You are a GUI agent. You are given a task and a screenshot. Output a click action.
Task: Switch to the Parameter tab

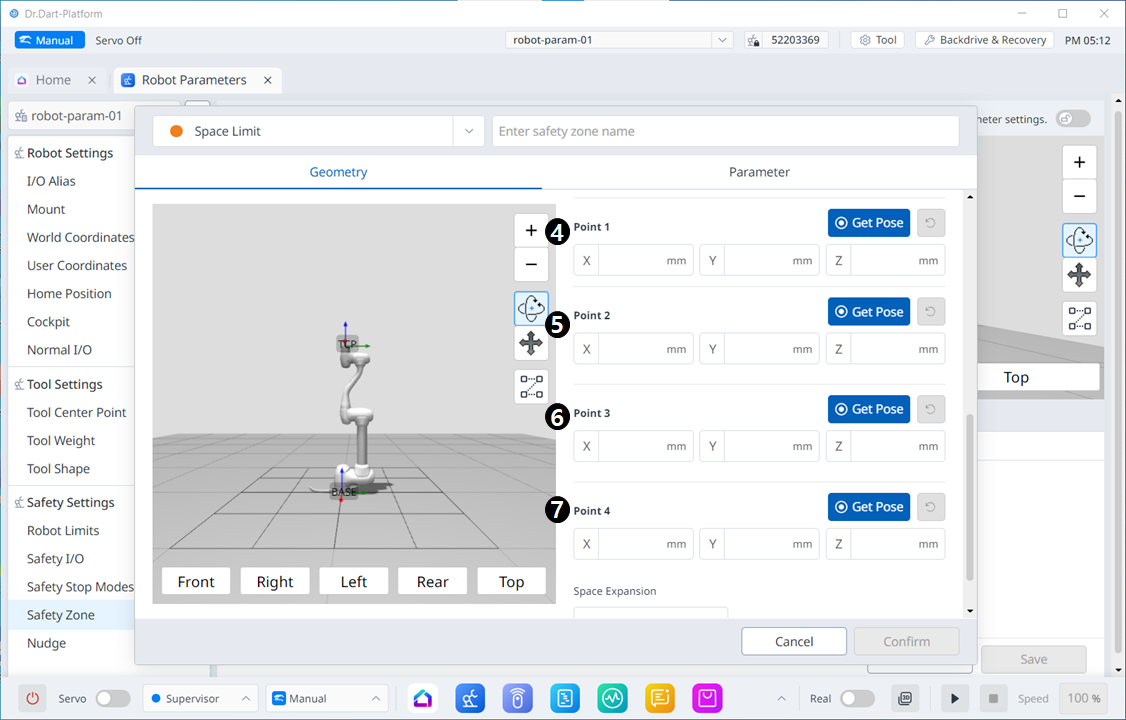pyautogui.click(x=759, y=172)
